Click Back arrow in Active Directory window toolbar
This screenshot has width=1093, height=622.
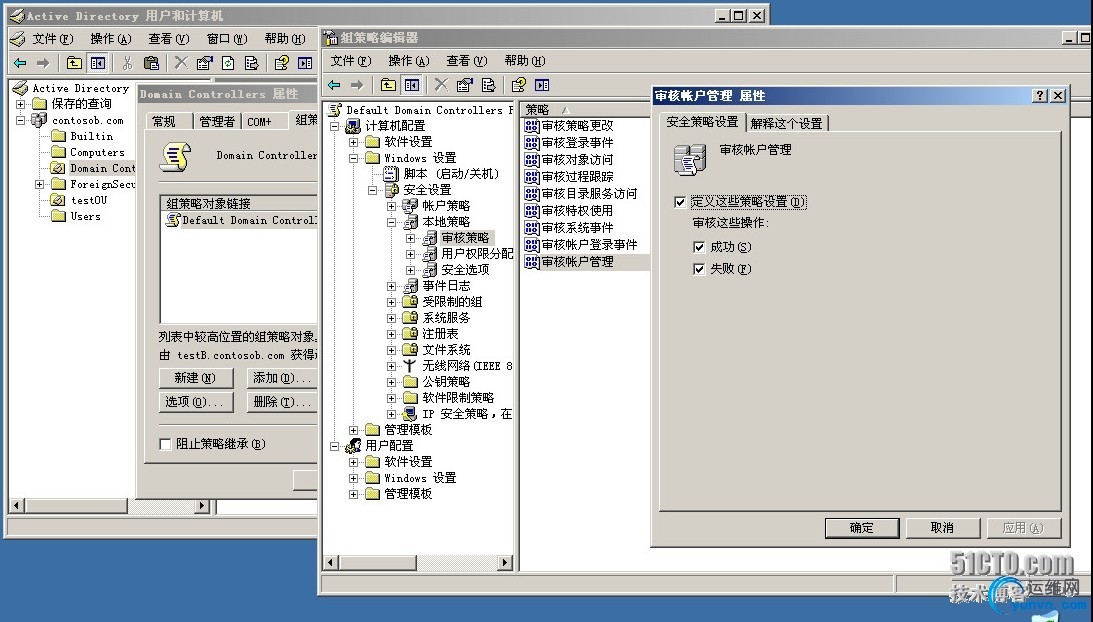(x=20, y=63)
